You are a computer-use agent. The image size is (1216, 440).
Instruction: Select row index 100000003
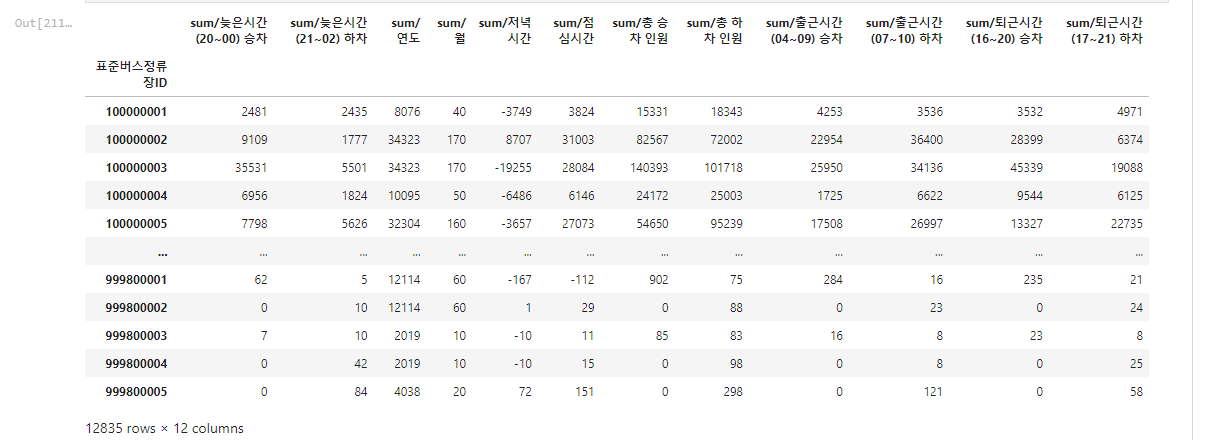click(x=136, y=167)
